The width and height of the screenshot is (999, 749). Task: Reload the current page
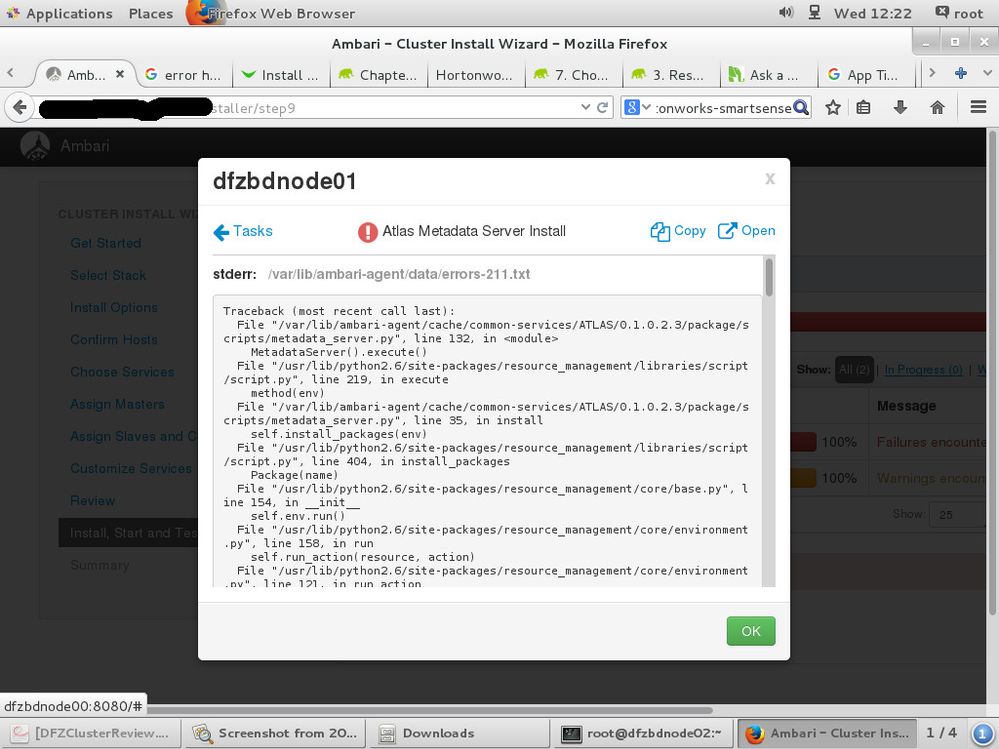coord(602,108)
